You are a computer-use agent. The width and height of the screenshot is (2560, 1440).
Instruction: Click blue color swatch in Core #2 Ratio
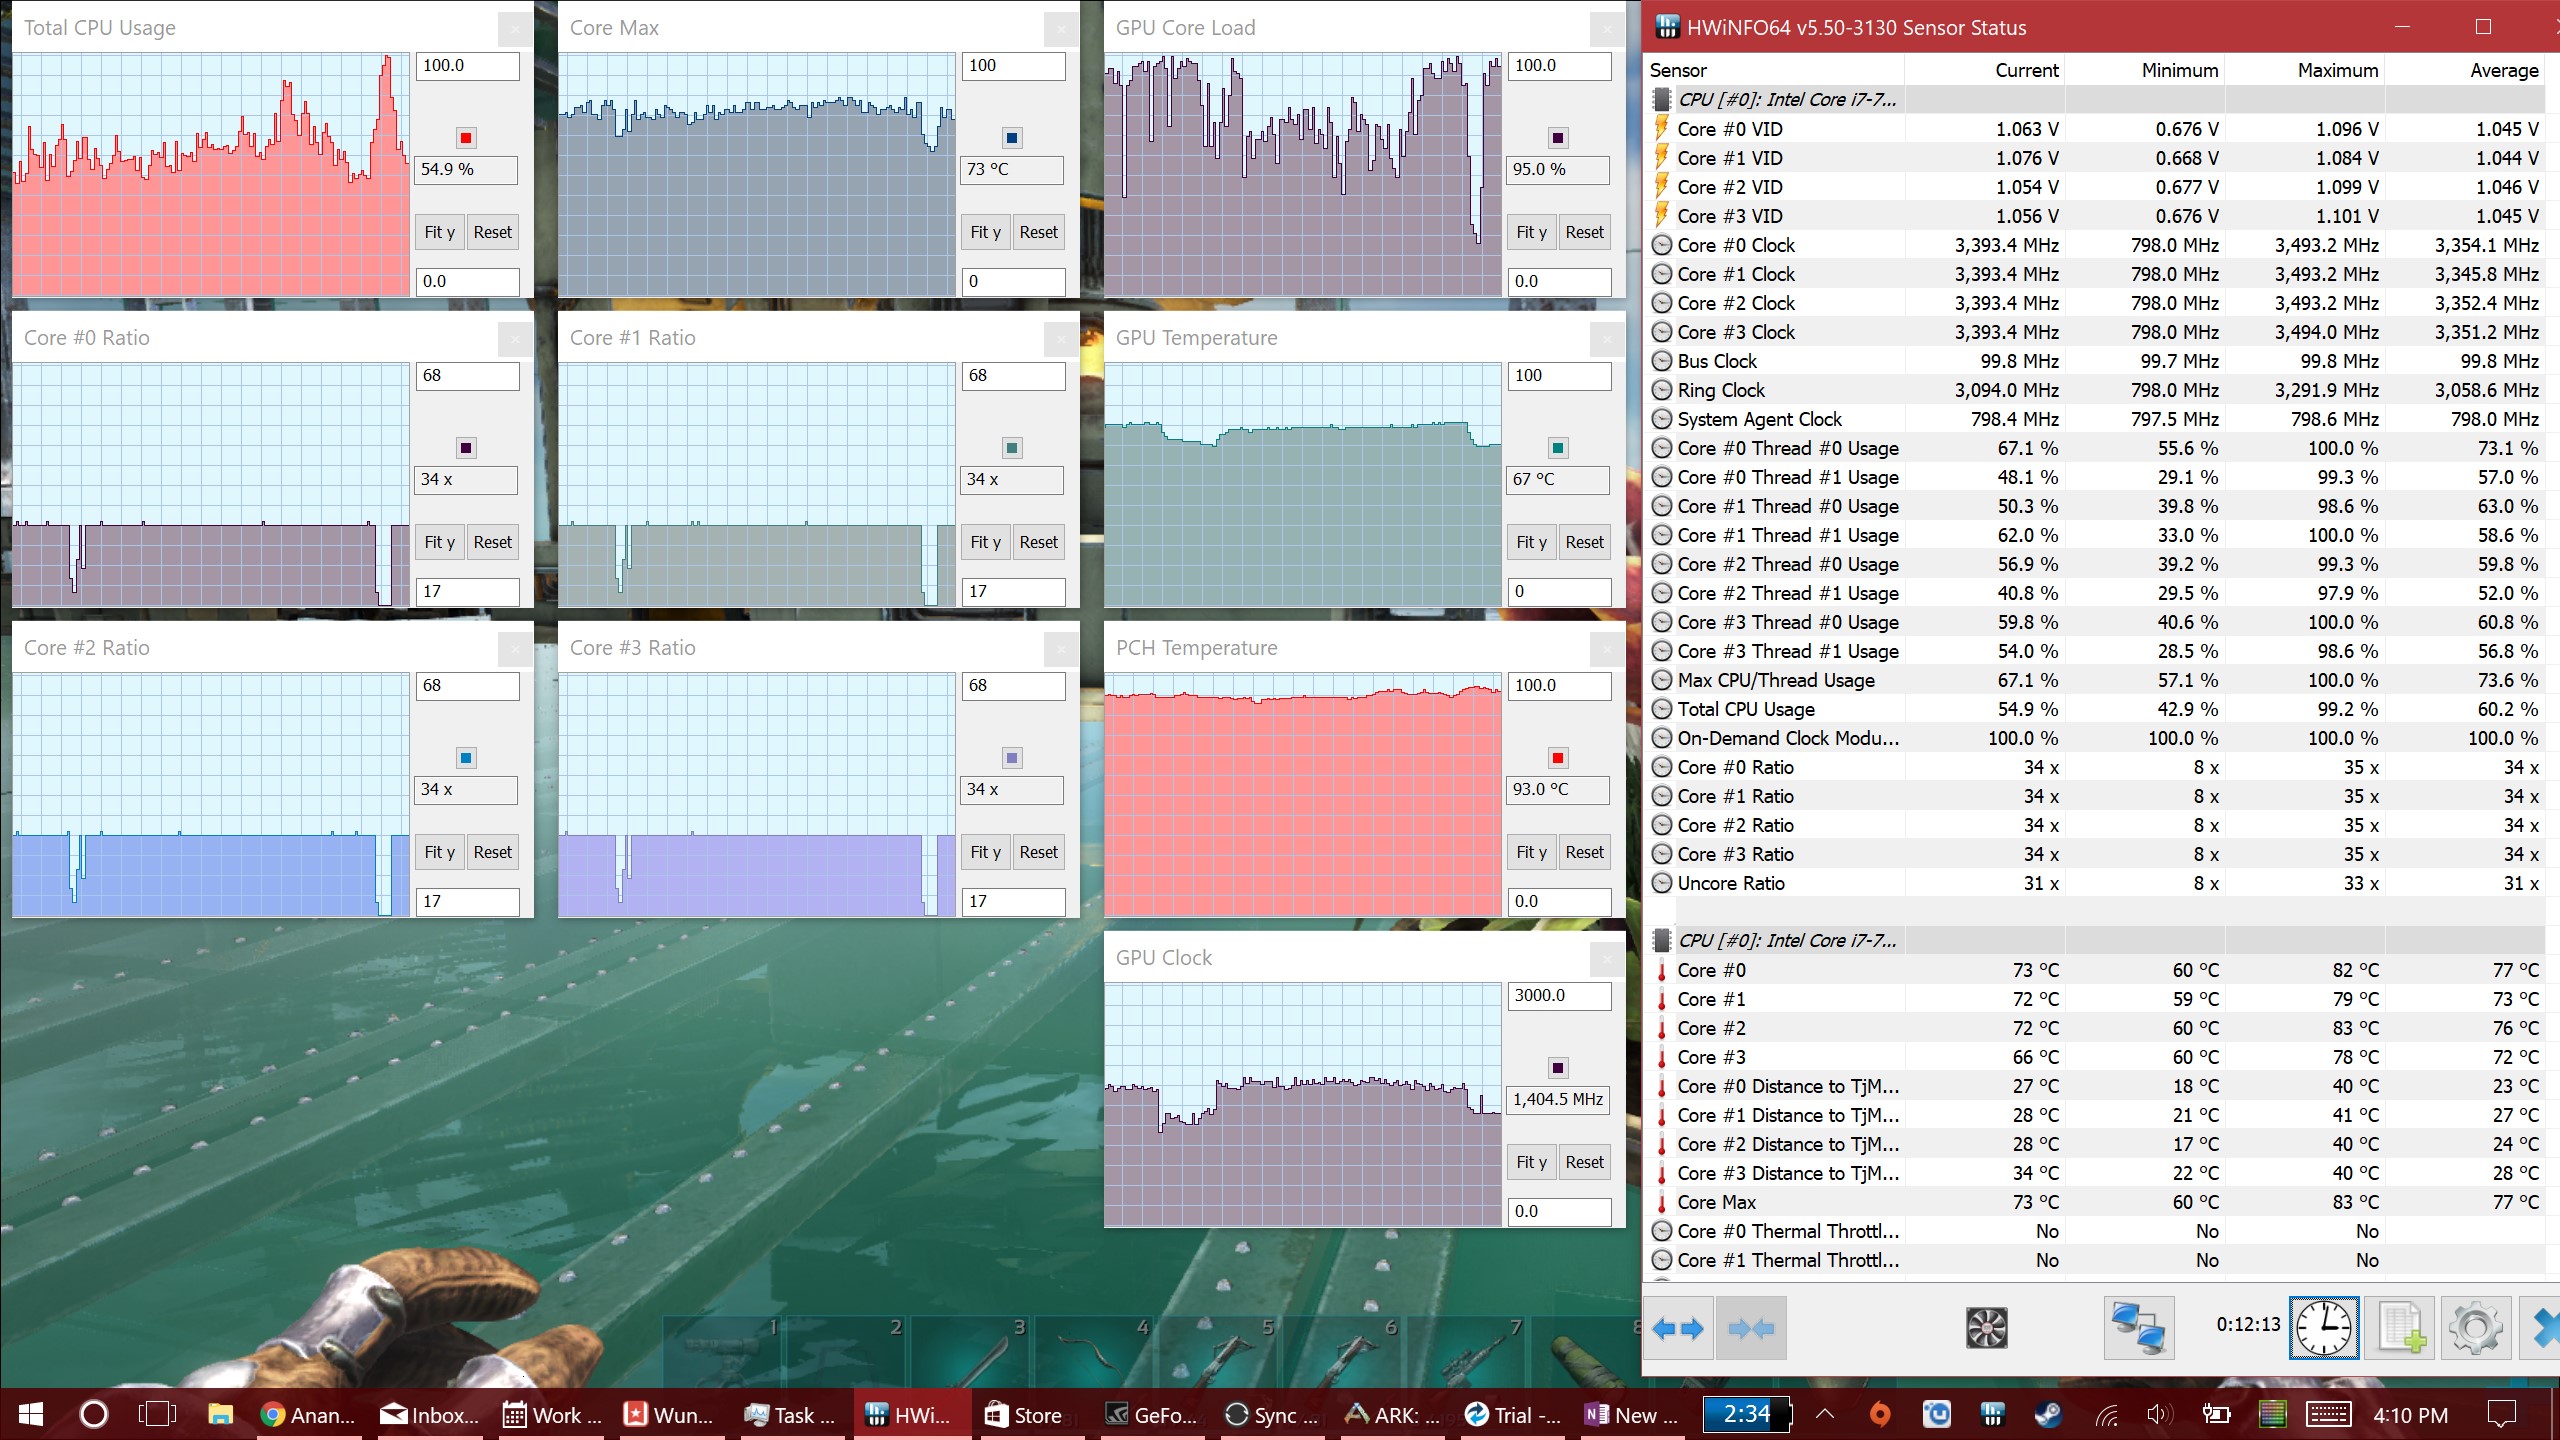(466, 758)
